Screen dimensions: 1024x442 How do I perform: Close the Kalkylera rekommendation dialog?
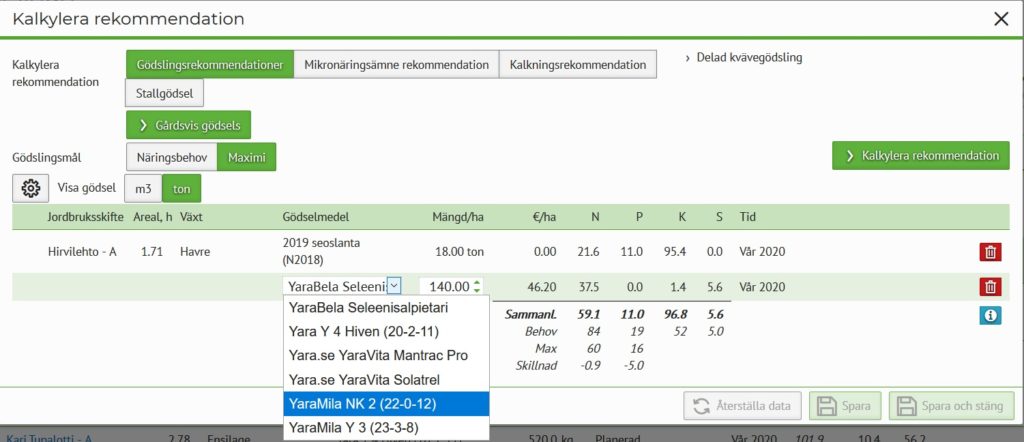click(x=1001, y=19)
